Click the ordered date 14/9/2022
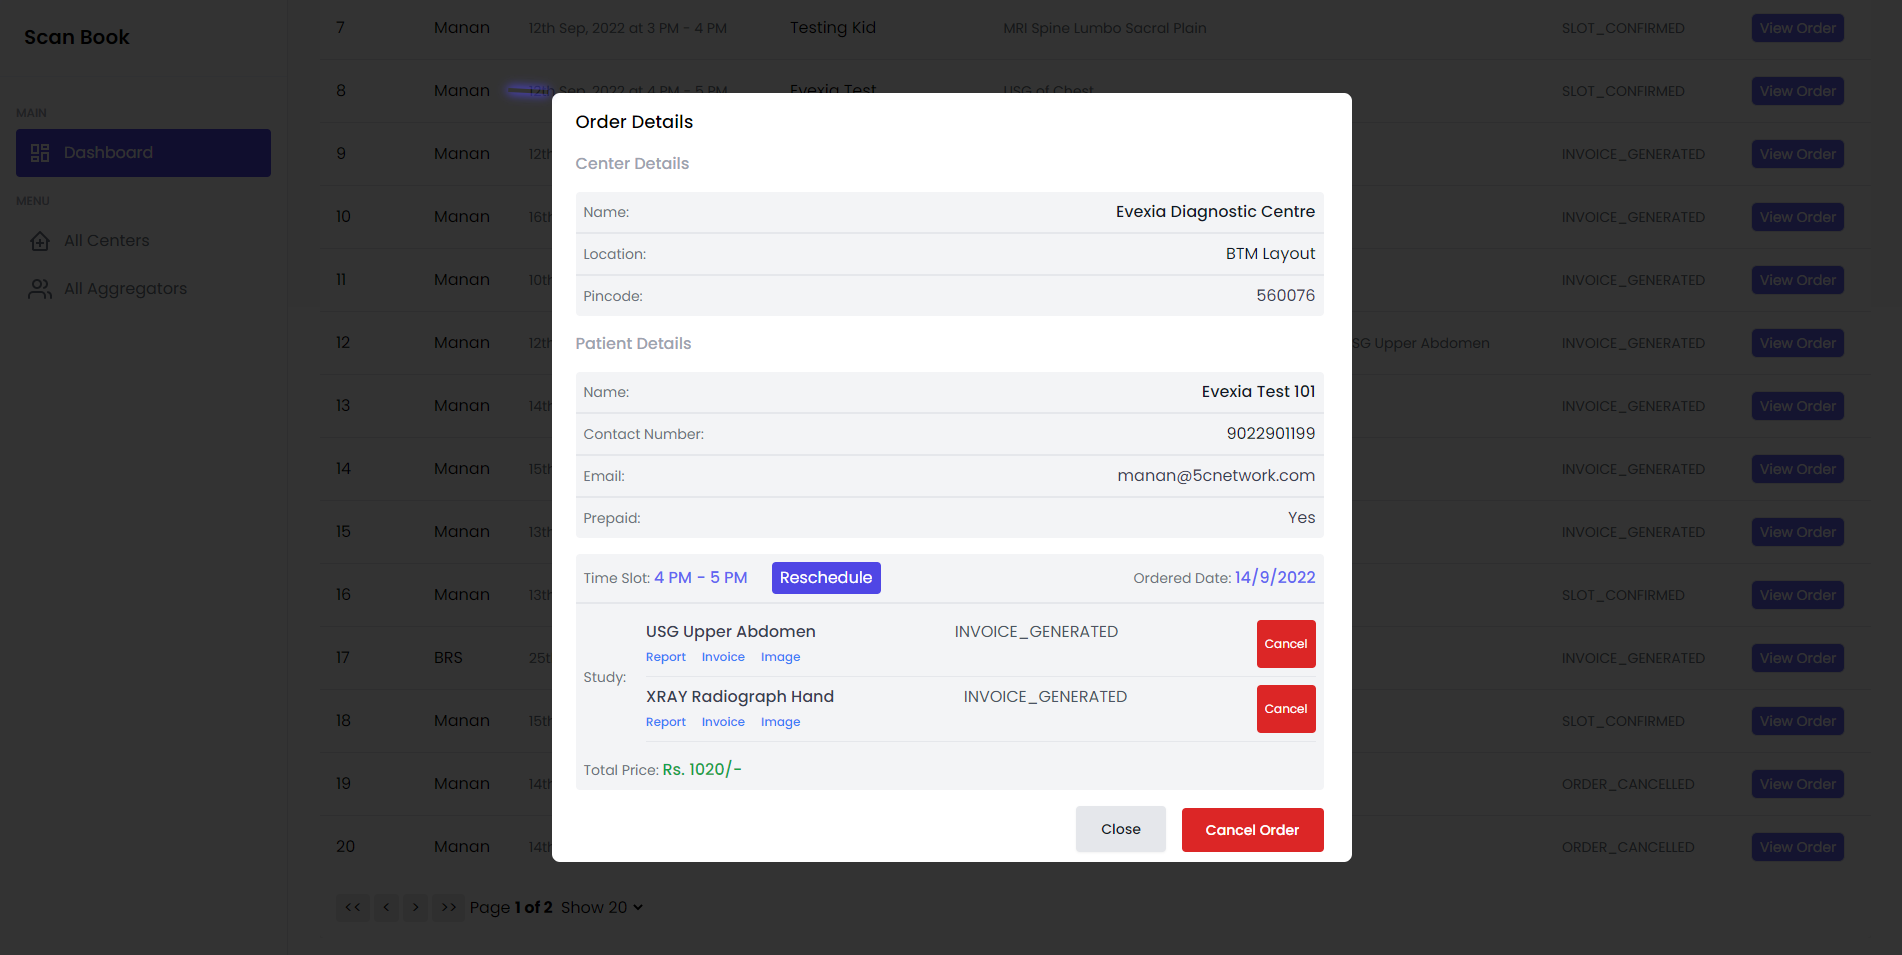Viewport: 1902px width, 955px height. pos(1275,578)
